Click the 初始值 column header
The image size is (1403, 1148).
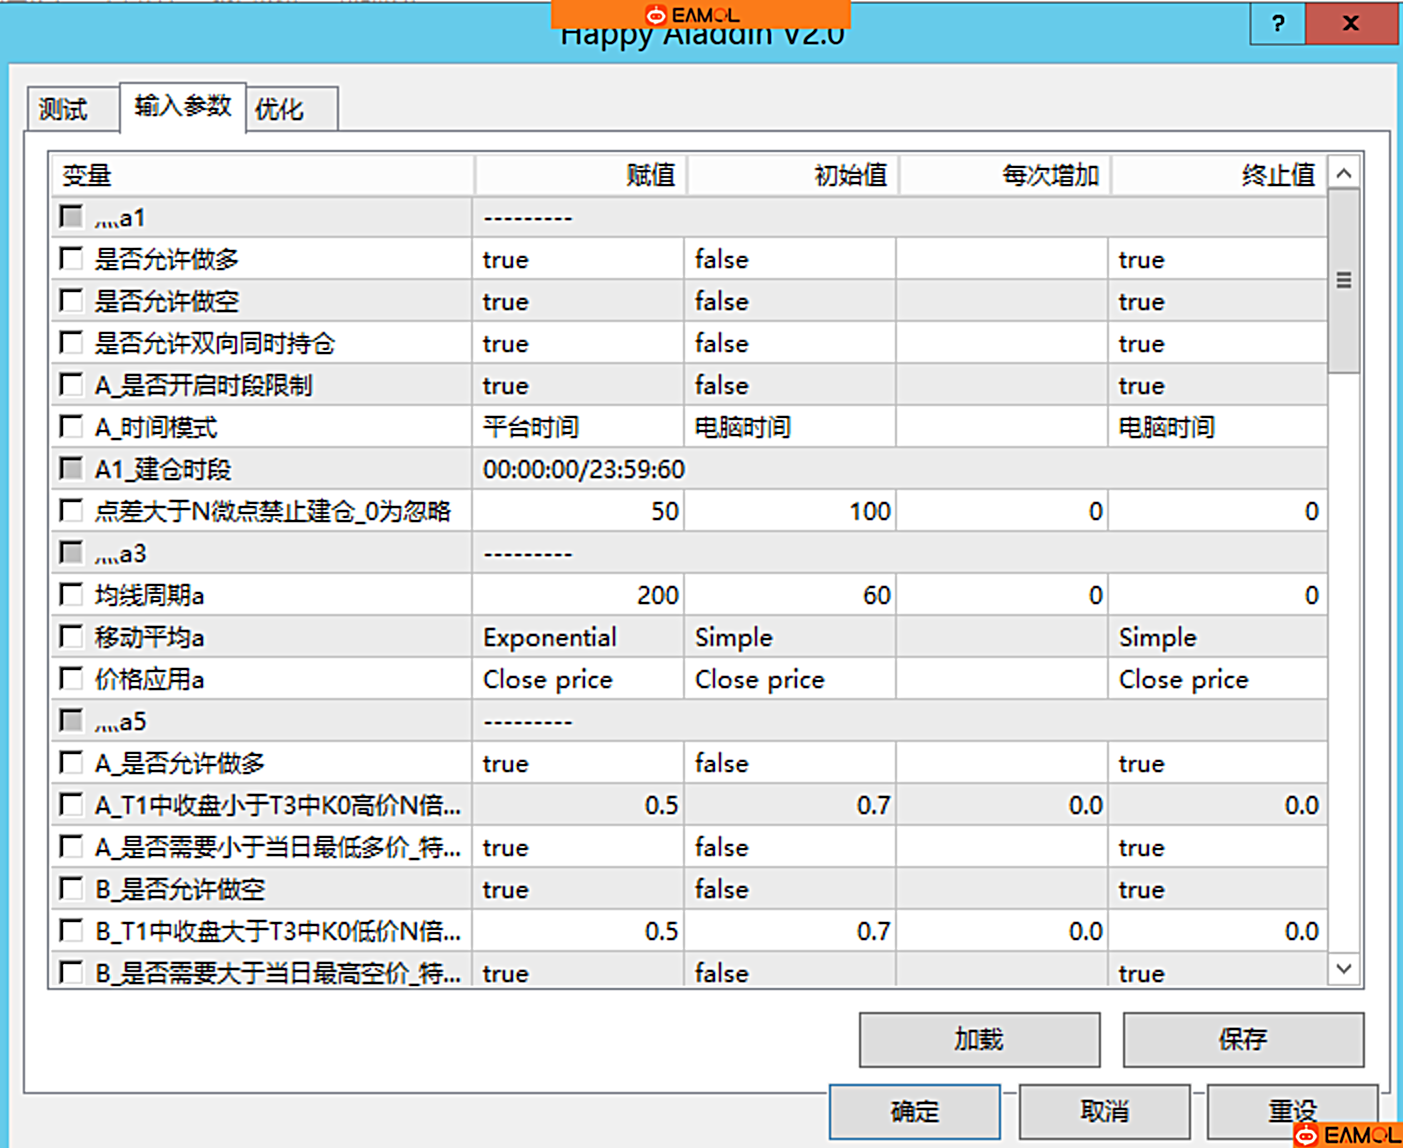point(793,176)
